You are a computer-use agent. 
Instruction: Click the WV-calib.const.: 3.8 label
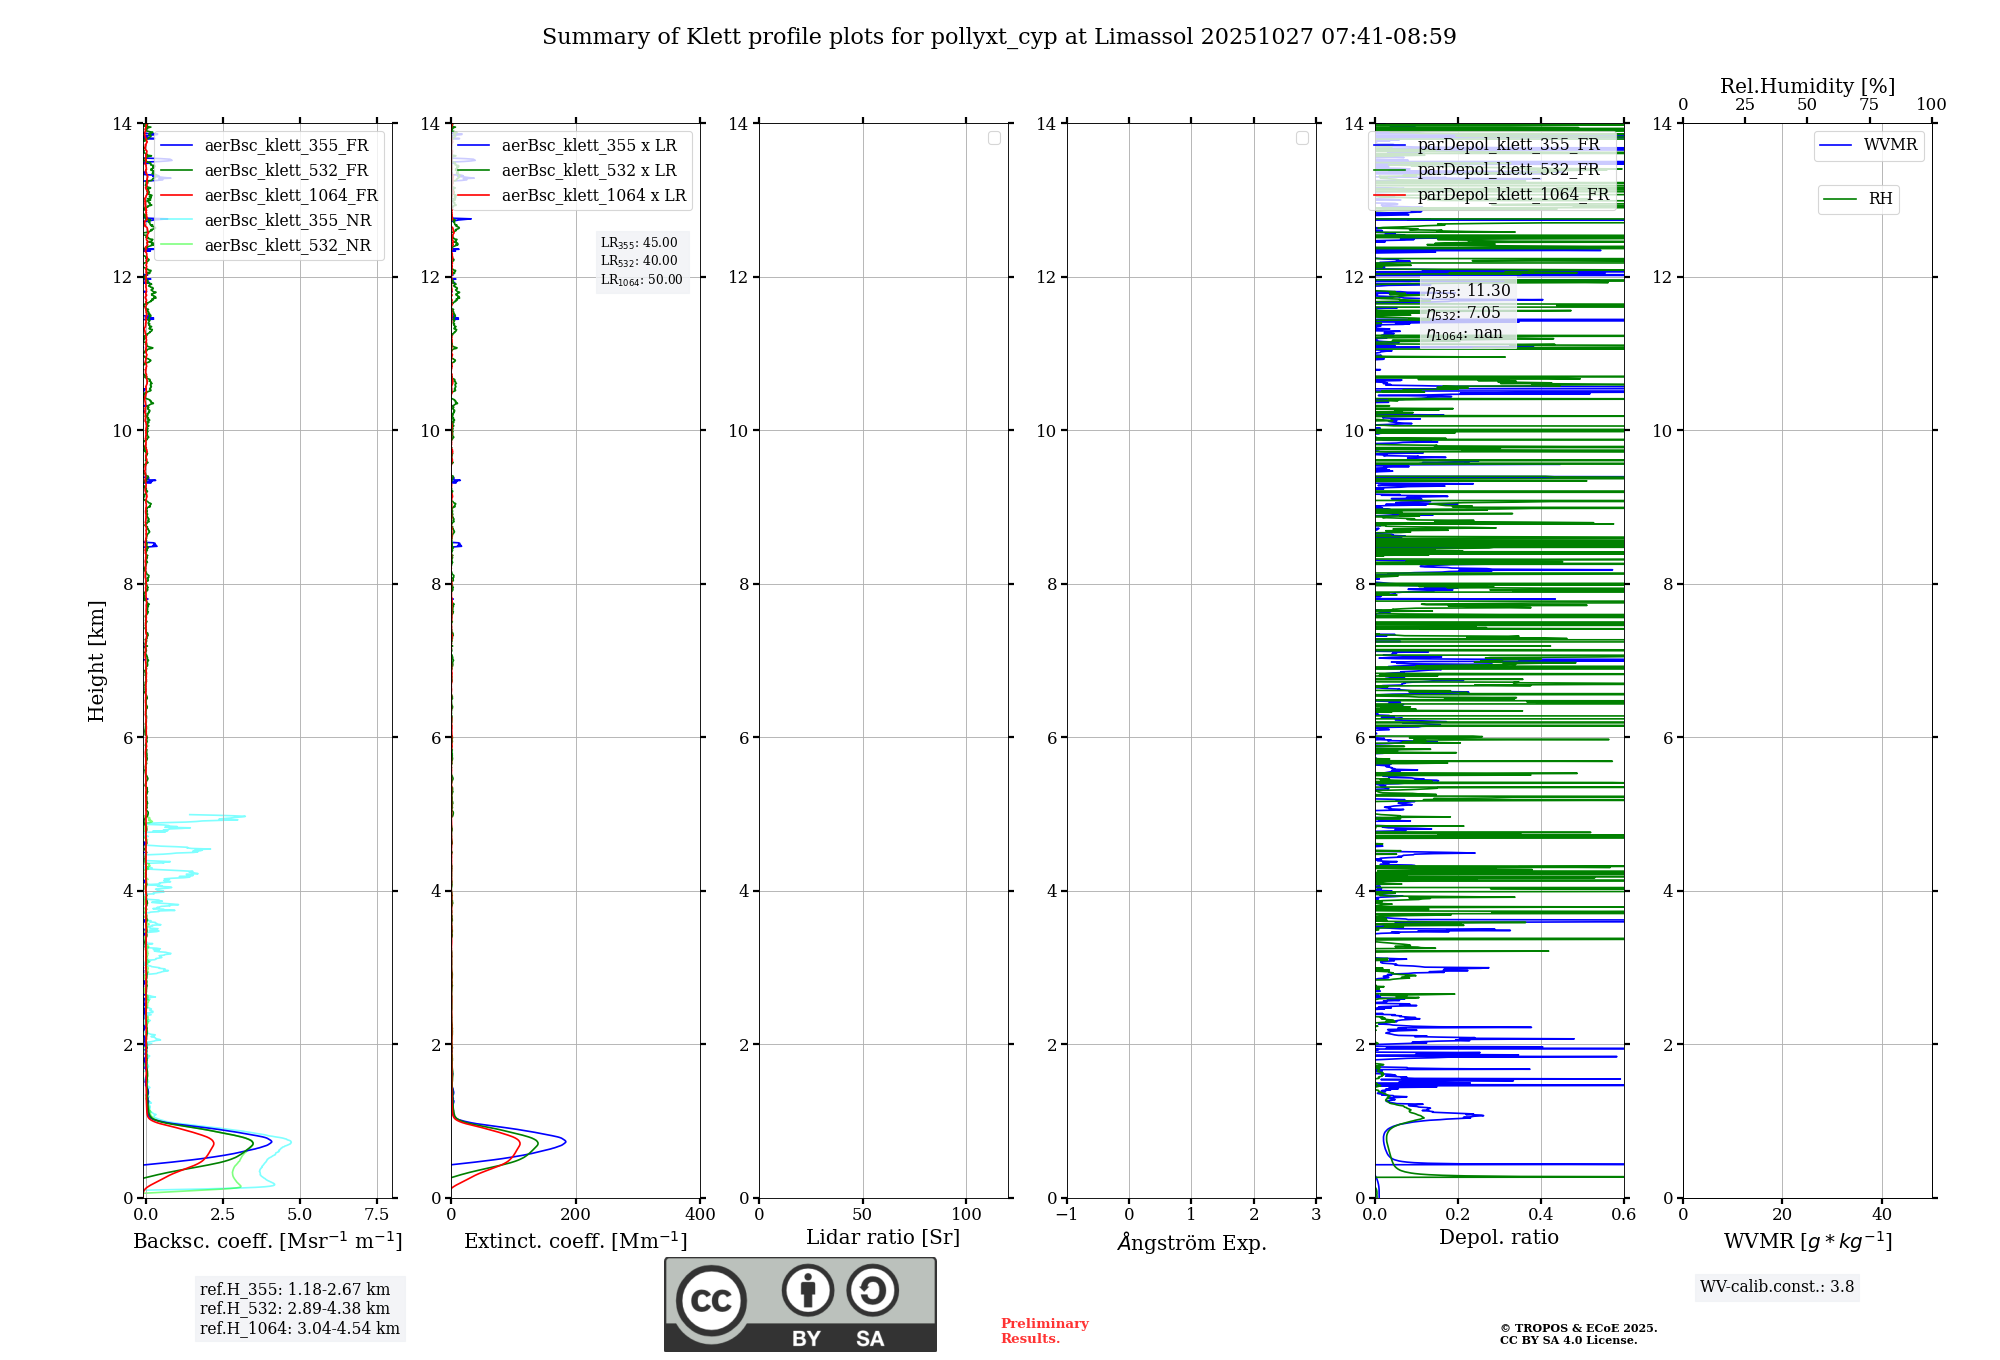[x=1777, y=1287]
